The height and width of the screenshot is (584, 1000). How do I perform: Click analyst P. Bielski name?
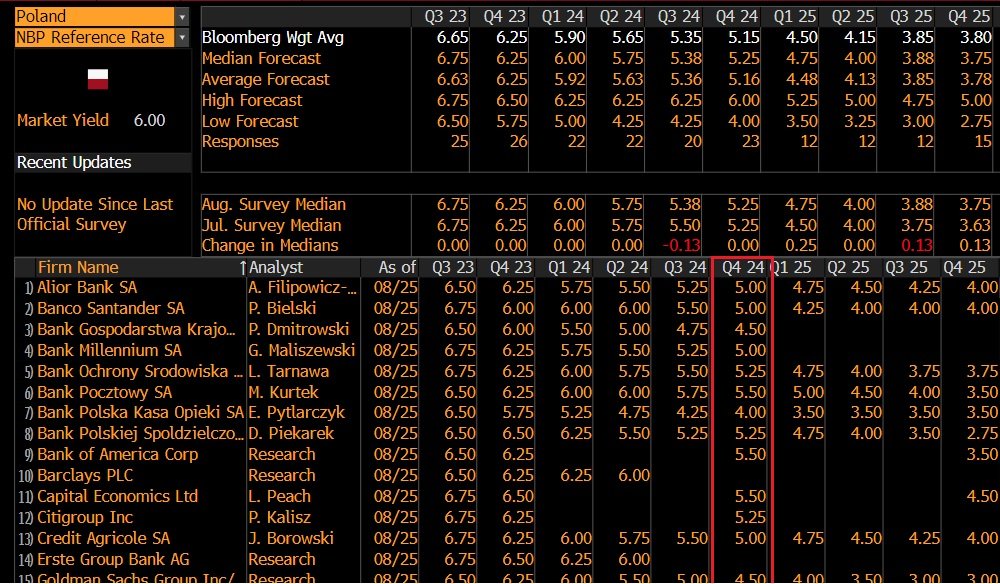click(x=282, y=309)
